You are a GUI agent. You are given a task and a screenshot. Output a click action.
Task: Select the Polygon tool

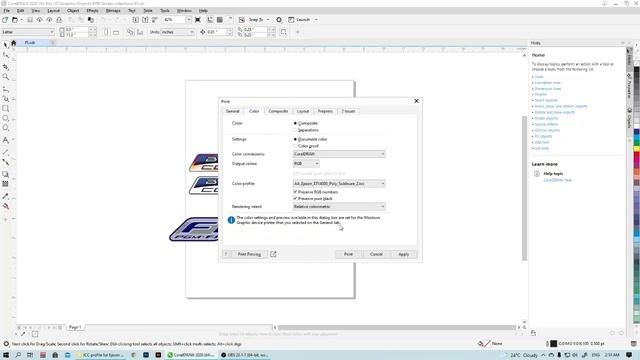pos(6,128)
